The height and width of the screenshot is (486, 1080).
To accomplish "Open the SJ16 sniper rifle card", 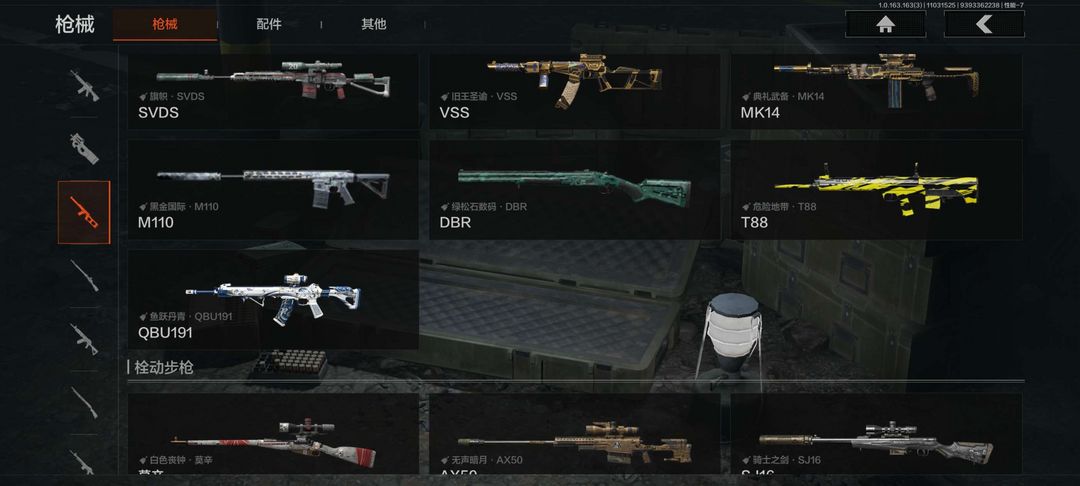I will (x=876, y=434).
